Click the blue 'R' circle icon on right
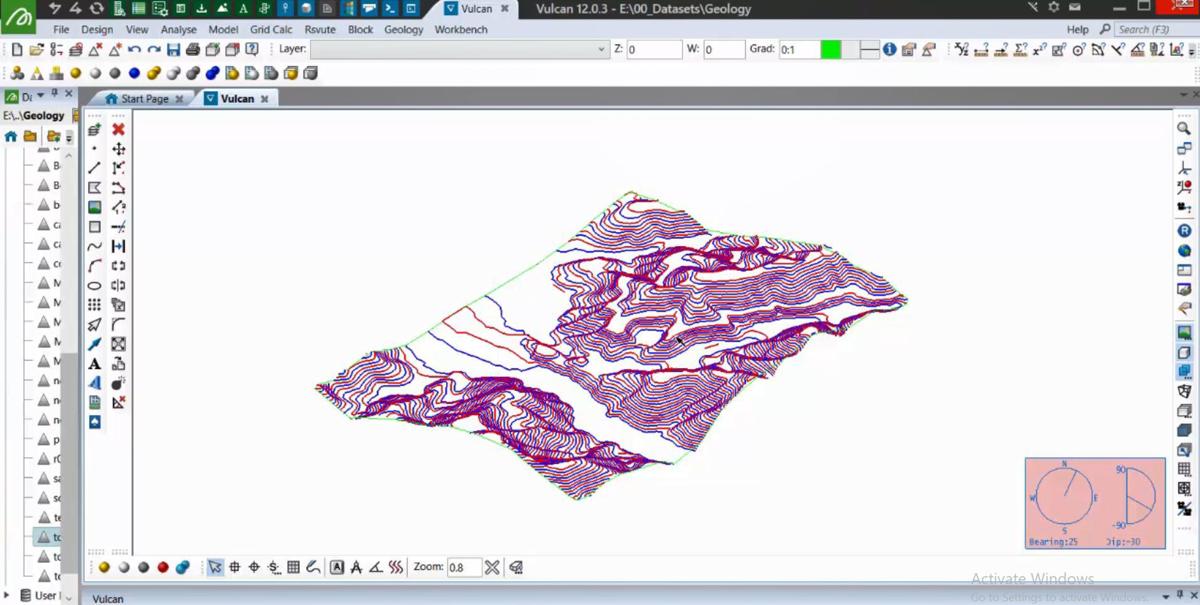Image resolution: width=1200 pixels, height=605 pixels. [1184, 231]
